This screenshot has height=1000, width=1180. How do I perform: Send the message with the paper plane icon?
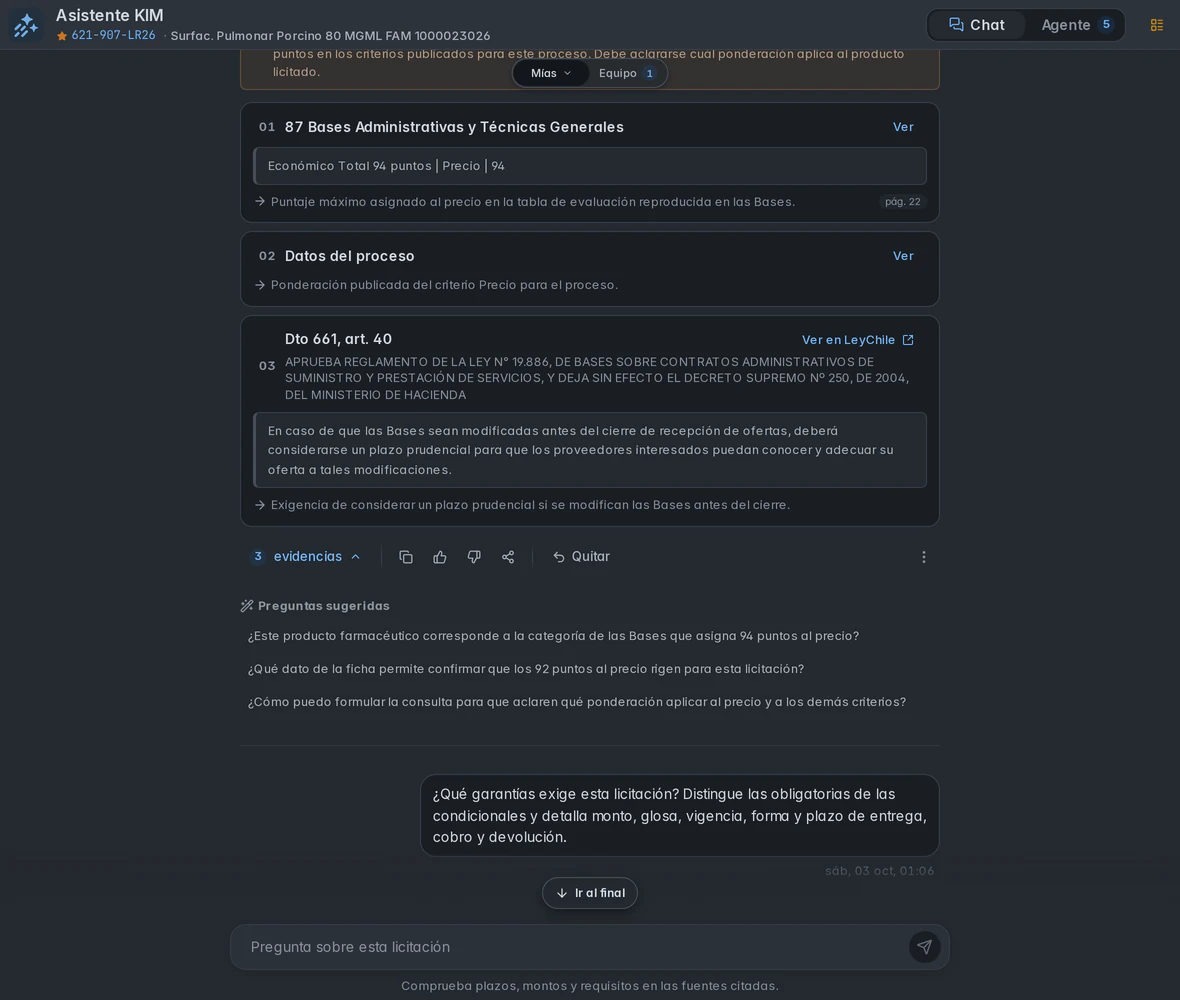coord(924,947)
